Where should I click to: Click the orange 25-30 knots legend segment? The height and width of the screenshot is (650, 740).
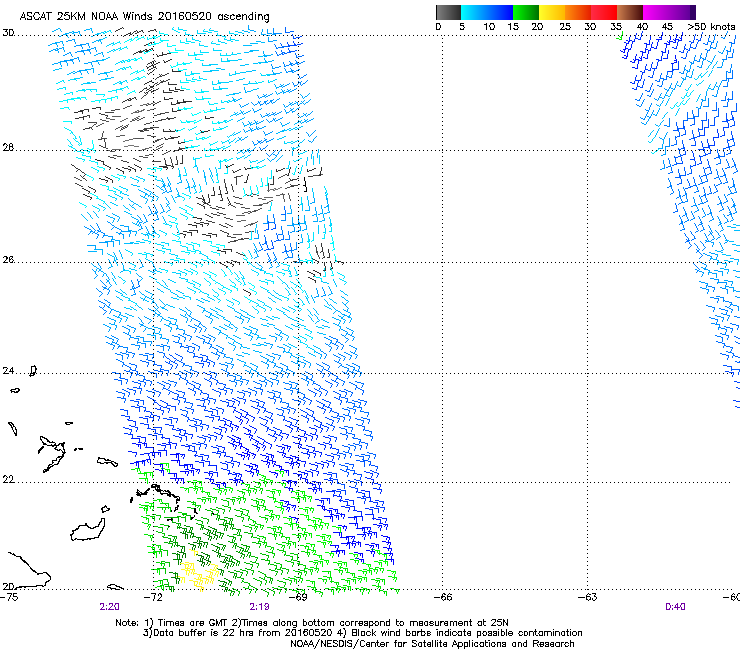point(578,12)
